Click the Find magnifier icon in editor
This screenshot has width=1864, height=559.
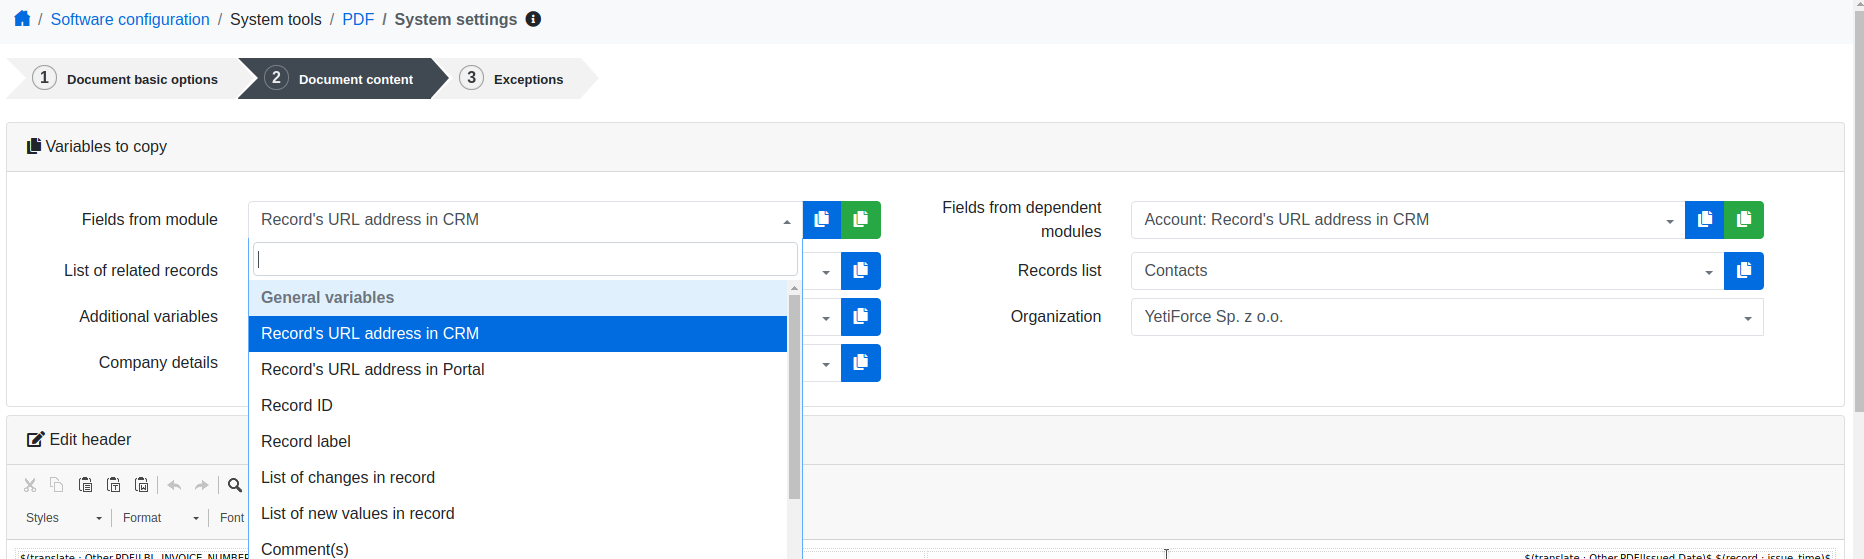click(x=235, y=485)
